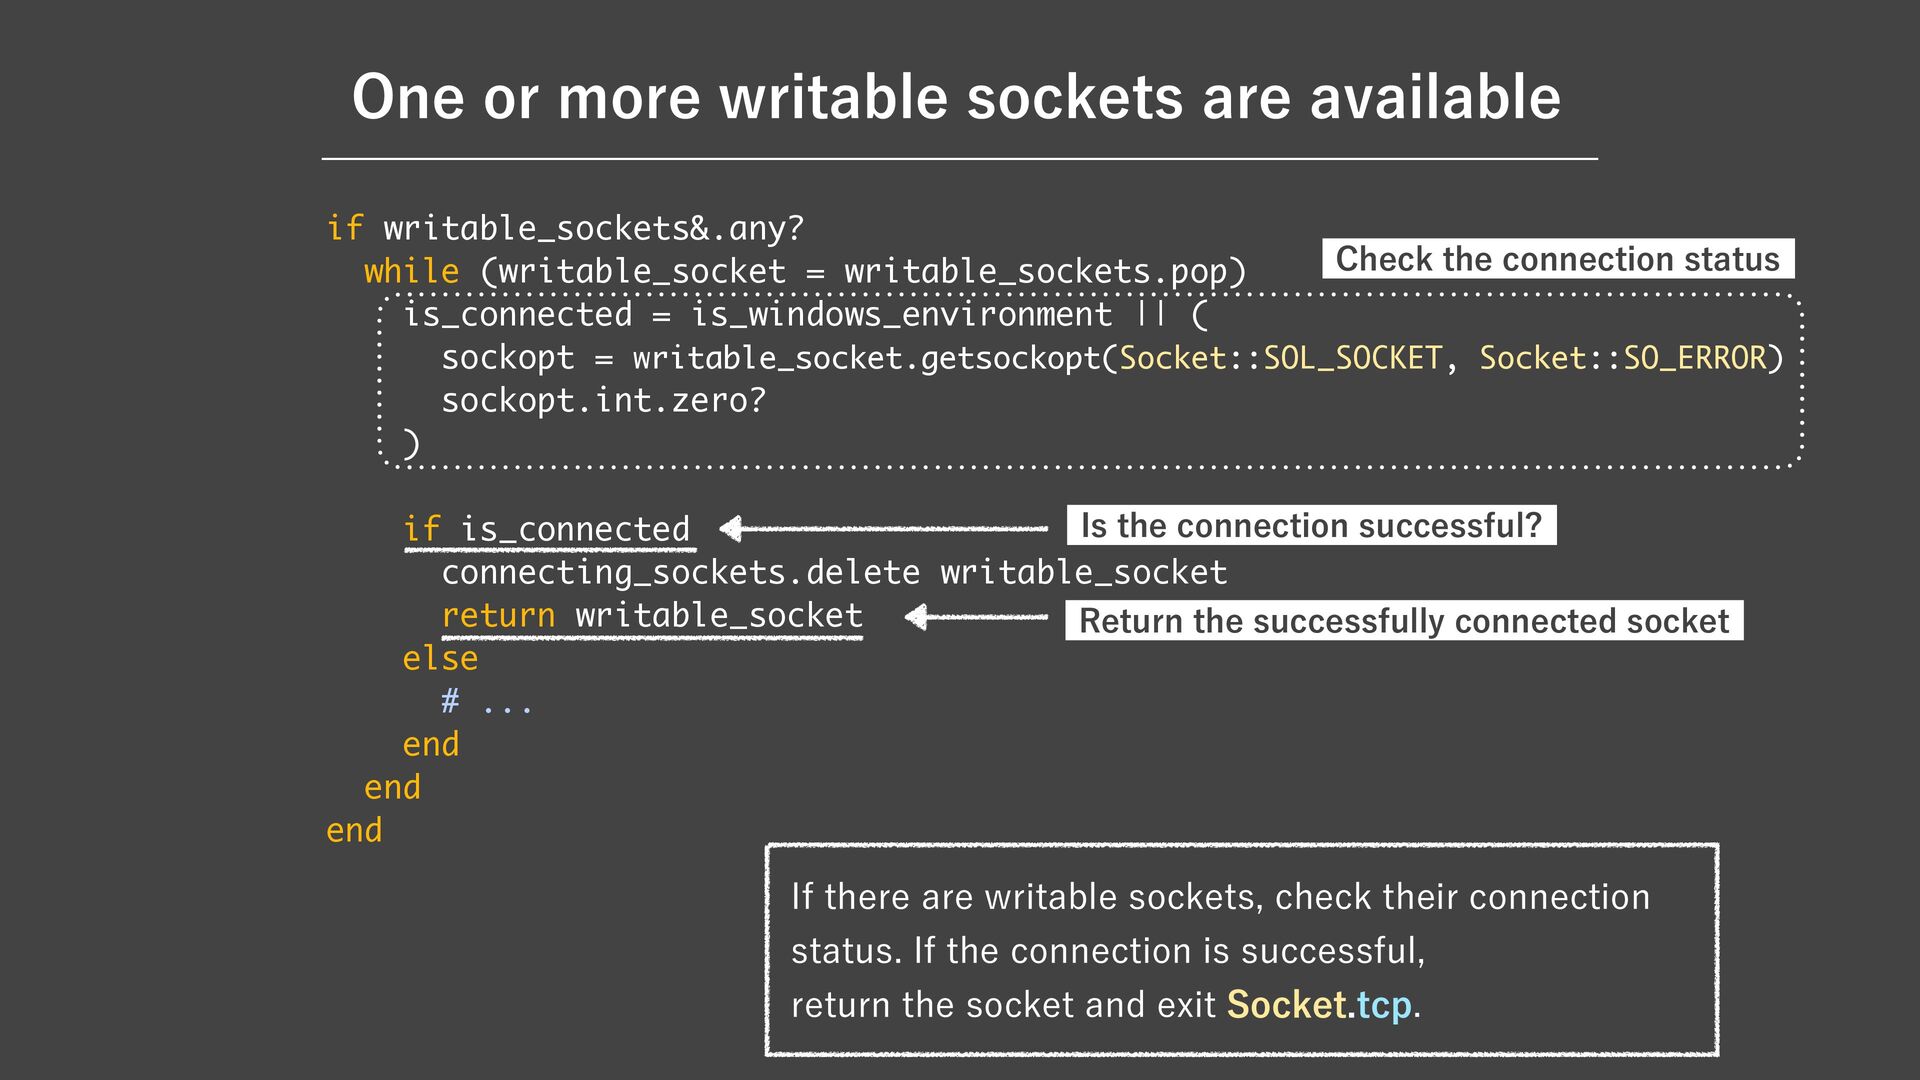1920x1080 pixels.
Task: Click the '# ...' comment line
Action: pos(486,702)
